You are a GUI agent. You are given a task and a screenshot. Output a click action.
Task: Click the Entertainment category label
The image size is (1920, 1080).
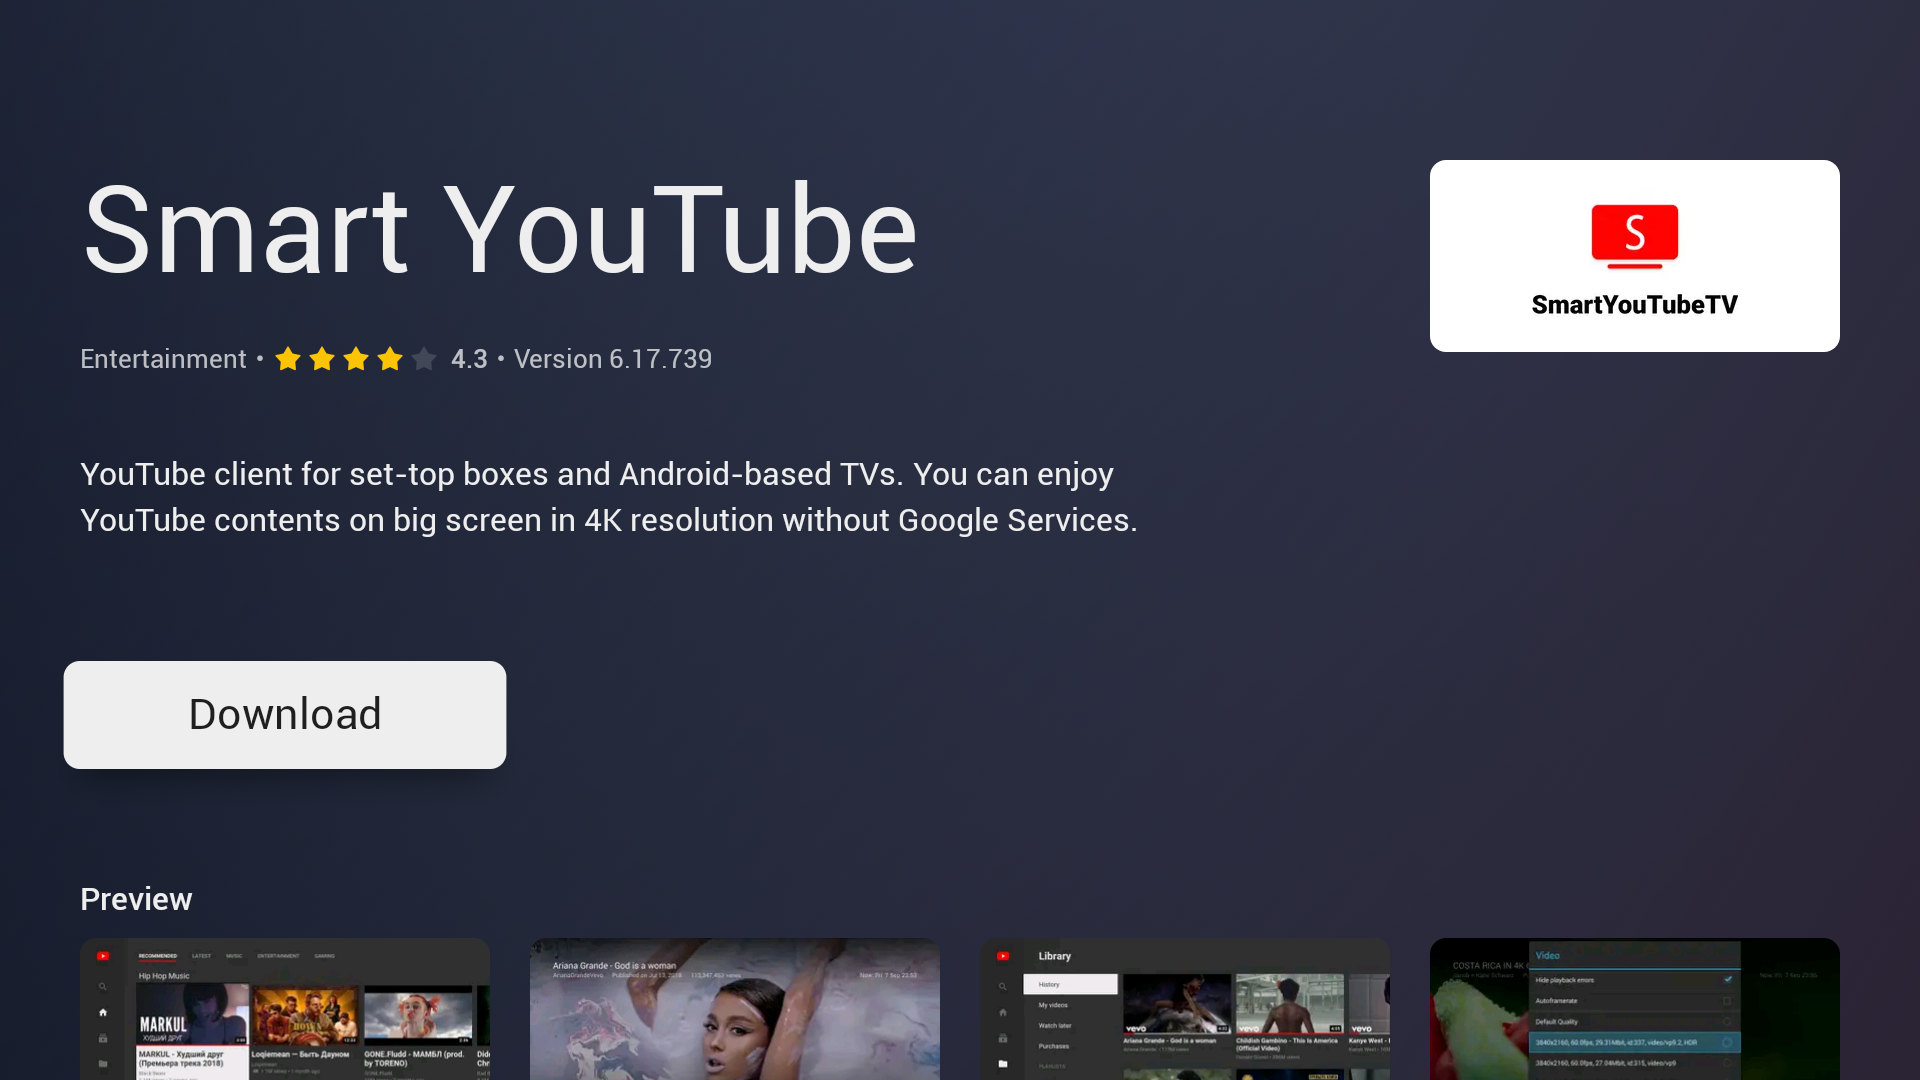pos(163,359)
